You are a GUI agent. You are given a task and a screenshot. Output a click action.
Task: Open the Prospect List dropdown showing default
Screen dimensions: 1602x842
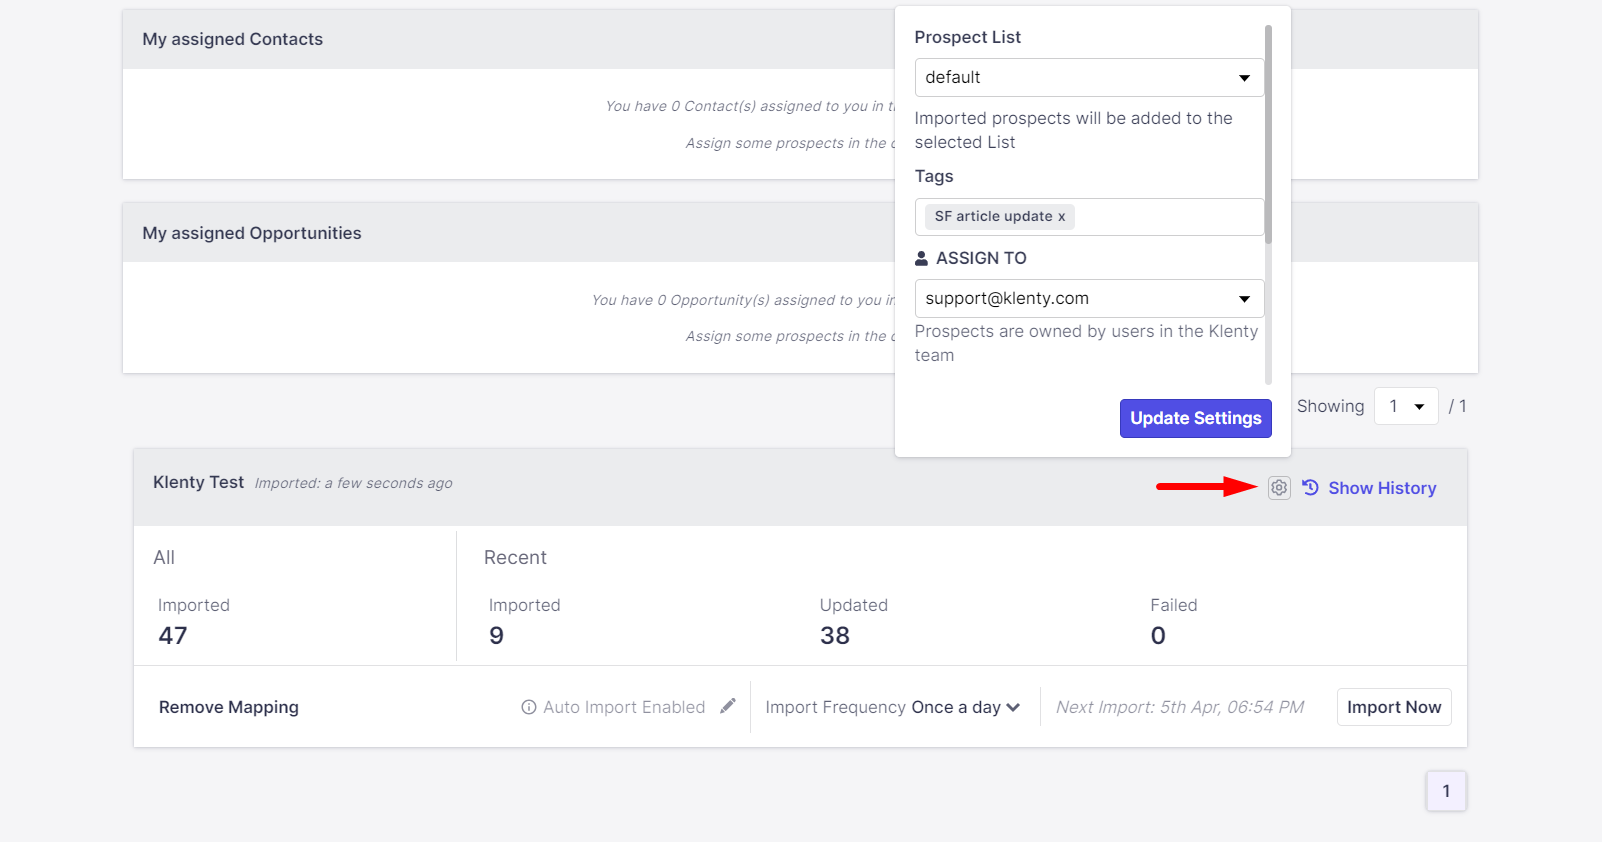coord(1089,78)
